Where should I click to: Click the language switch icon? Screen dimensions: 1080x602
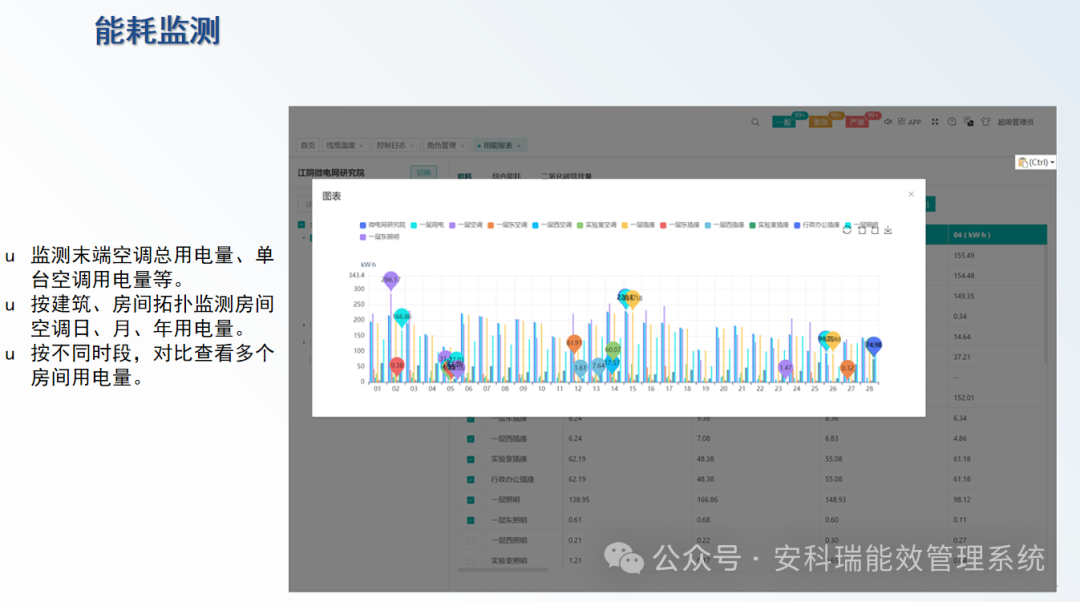[968, 122]
